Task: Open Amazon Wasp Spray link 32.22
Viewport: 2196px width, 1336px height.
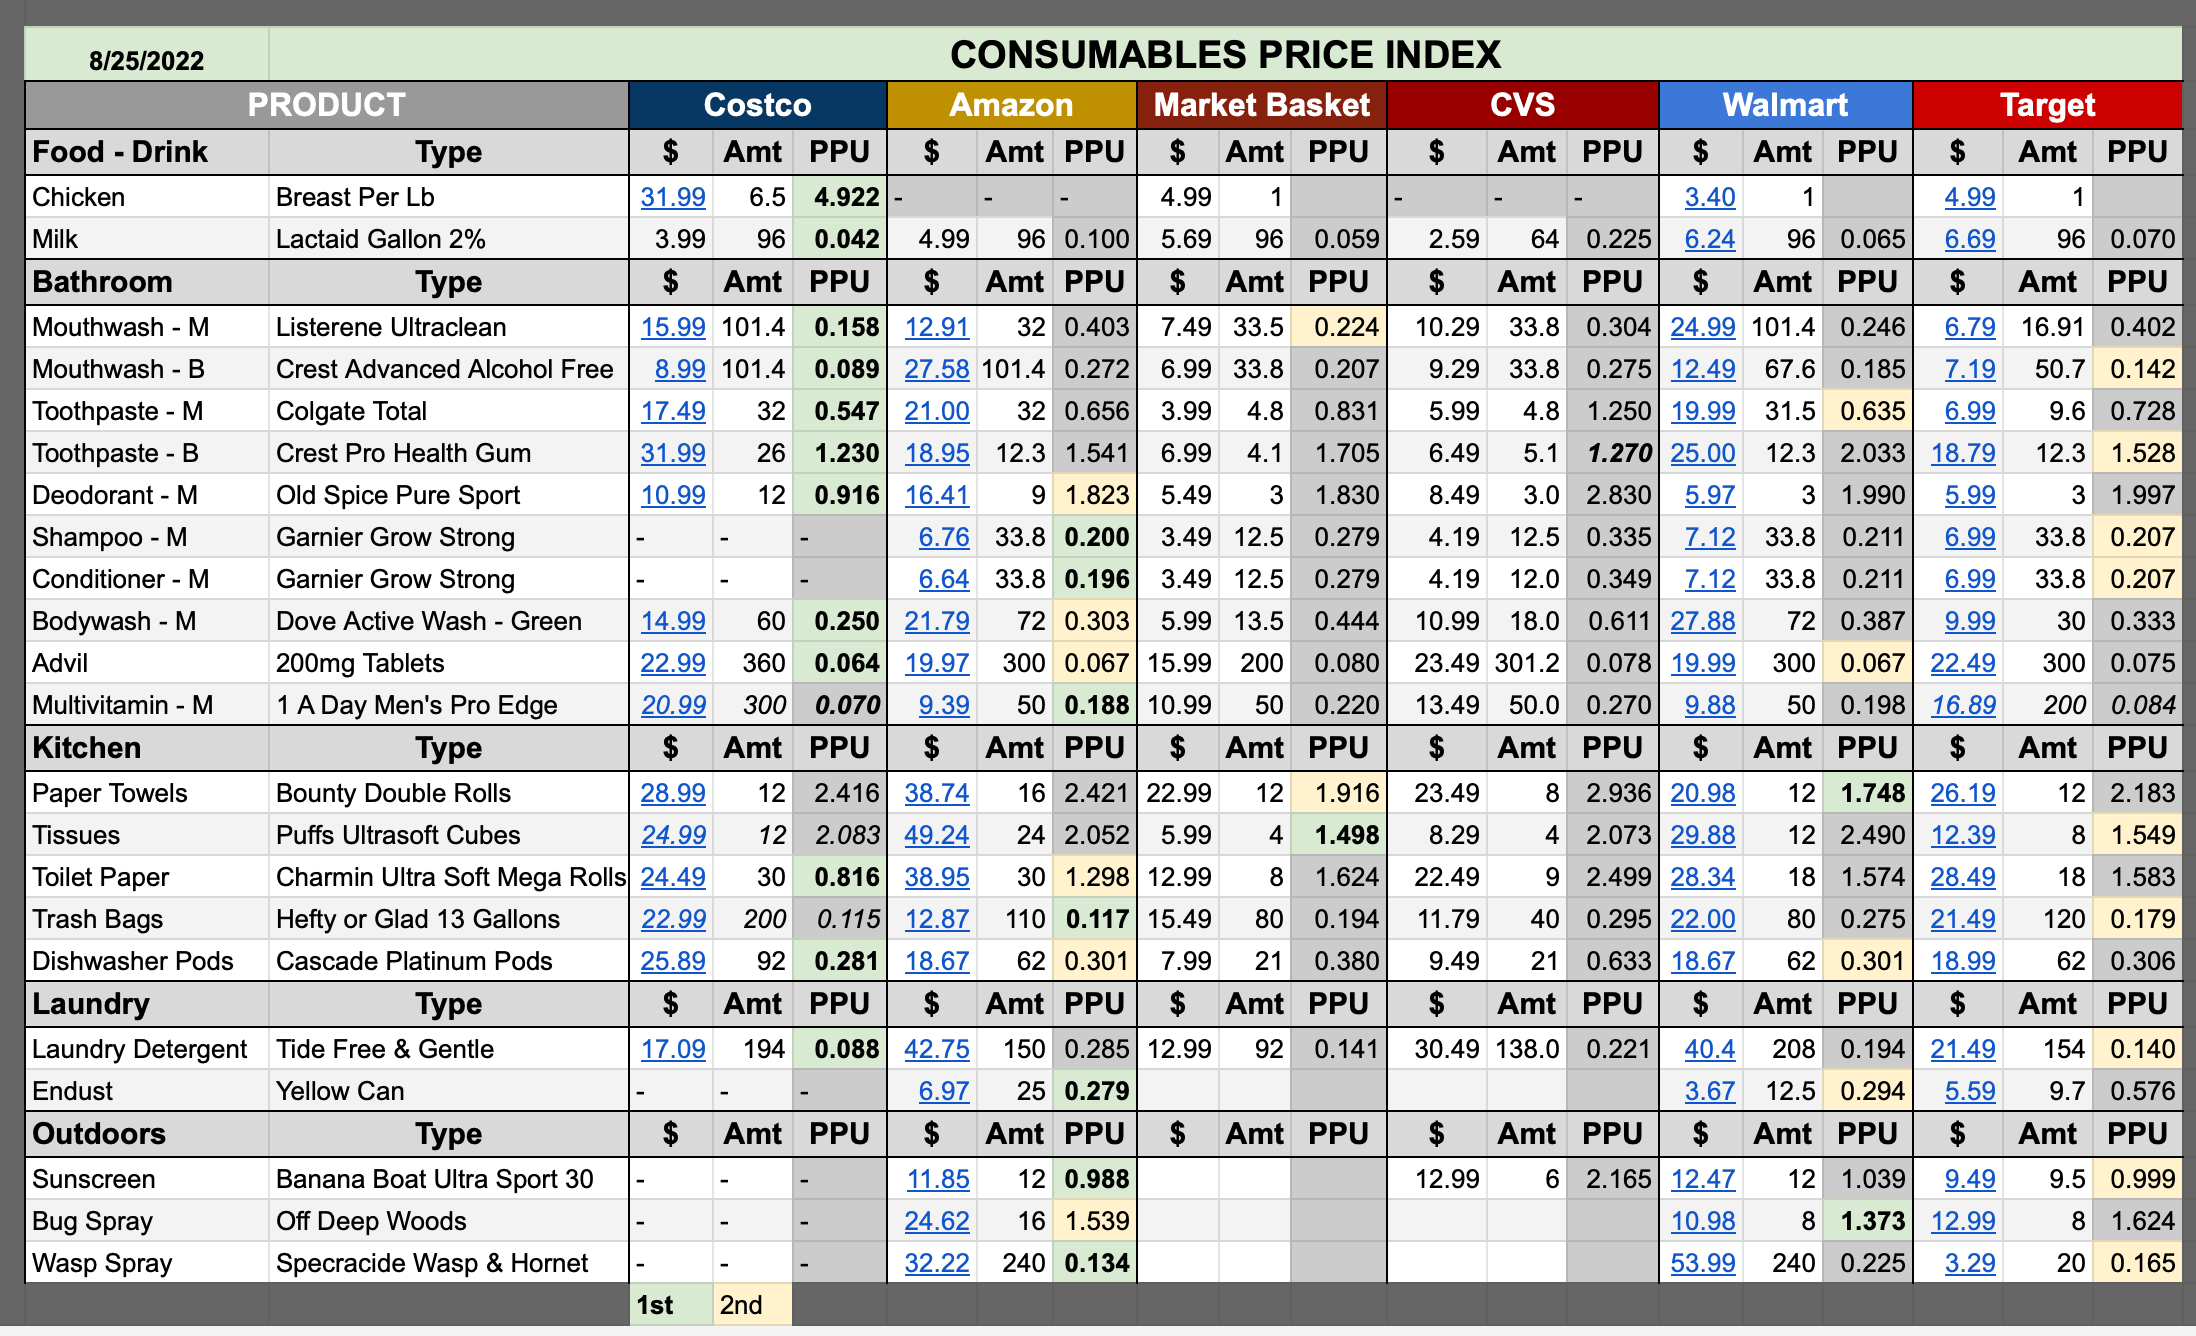Action: click(936, 1263)
